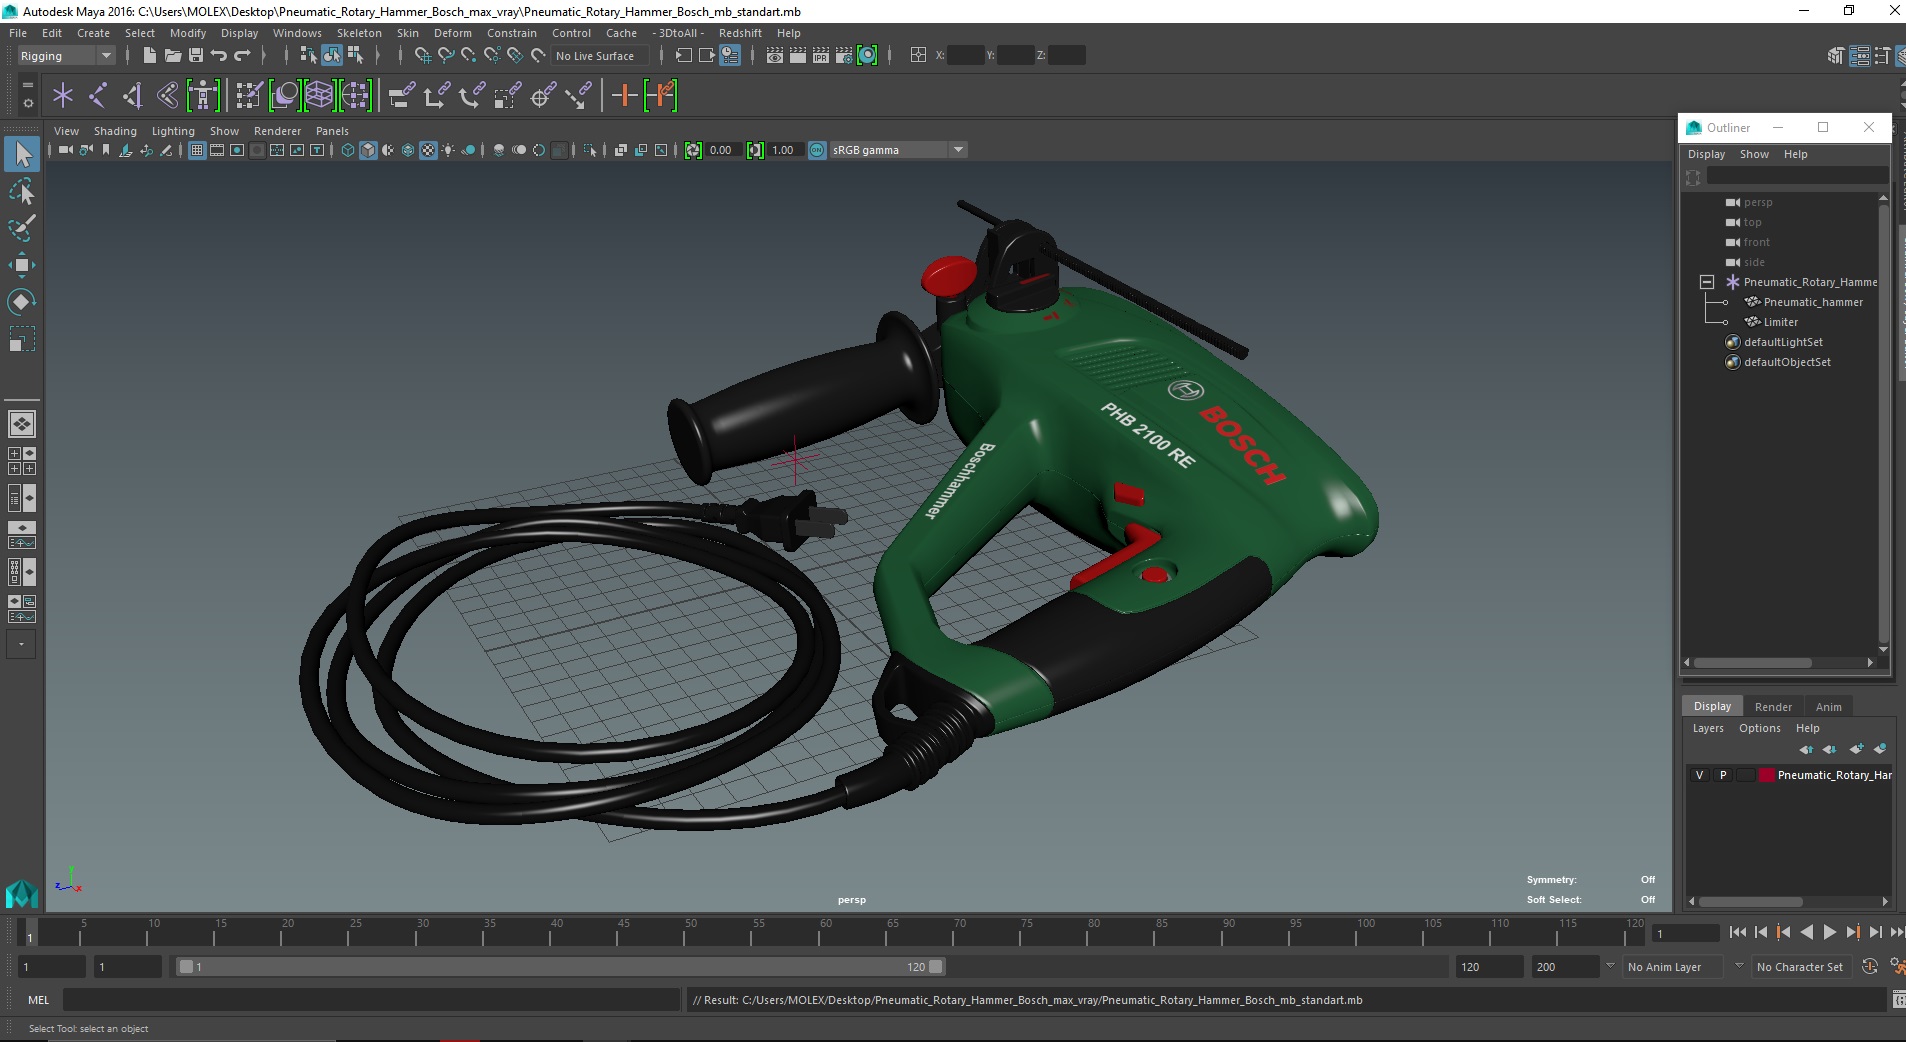Open the Deform menu

(x=452, y=33)
